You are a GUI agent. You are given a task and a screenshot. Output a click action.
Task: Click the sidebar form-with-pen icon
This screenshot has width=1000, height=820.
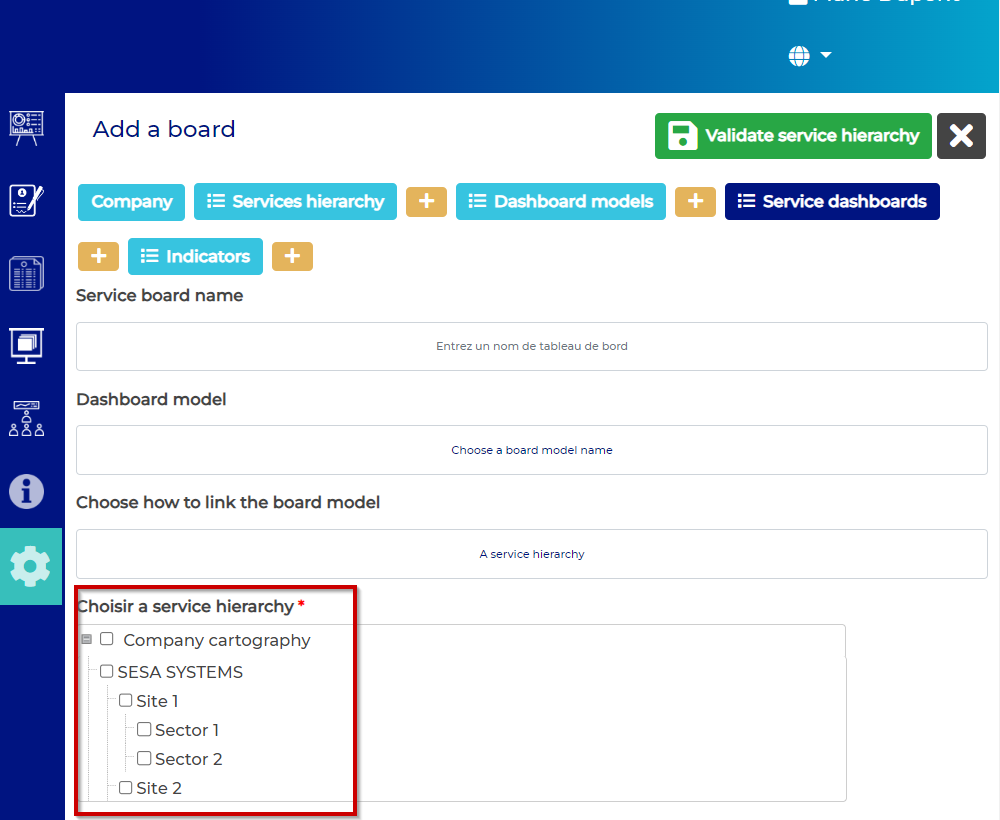27,200
